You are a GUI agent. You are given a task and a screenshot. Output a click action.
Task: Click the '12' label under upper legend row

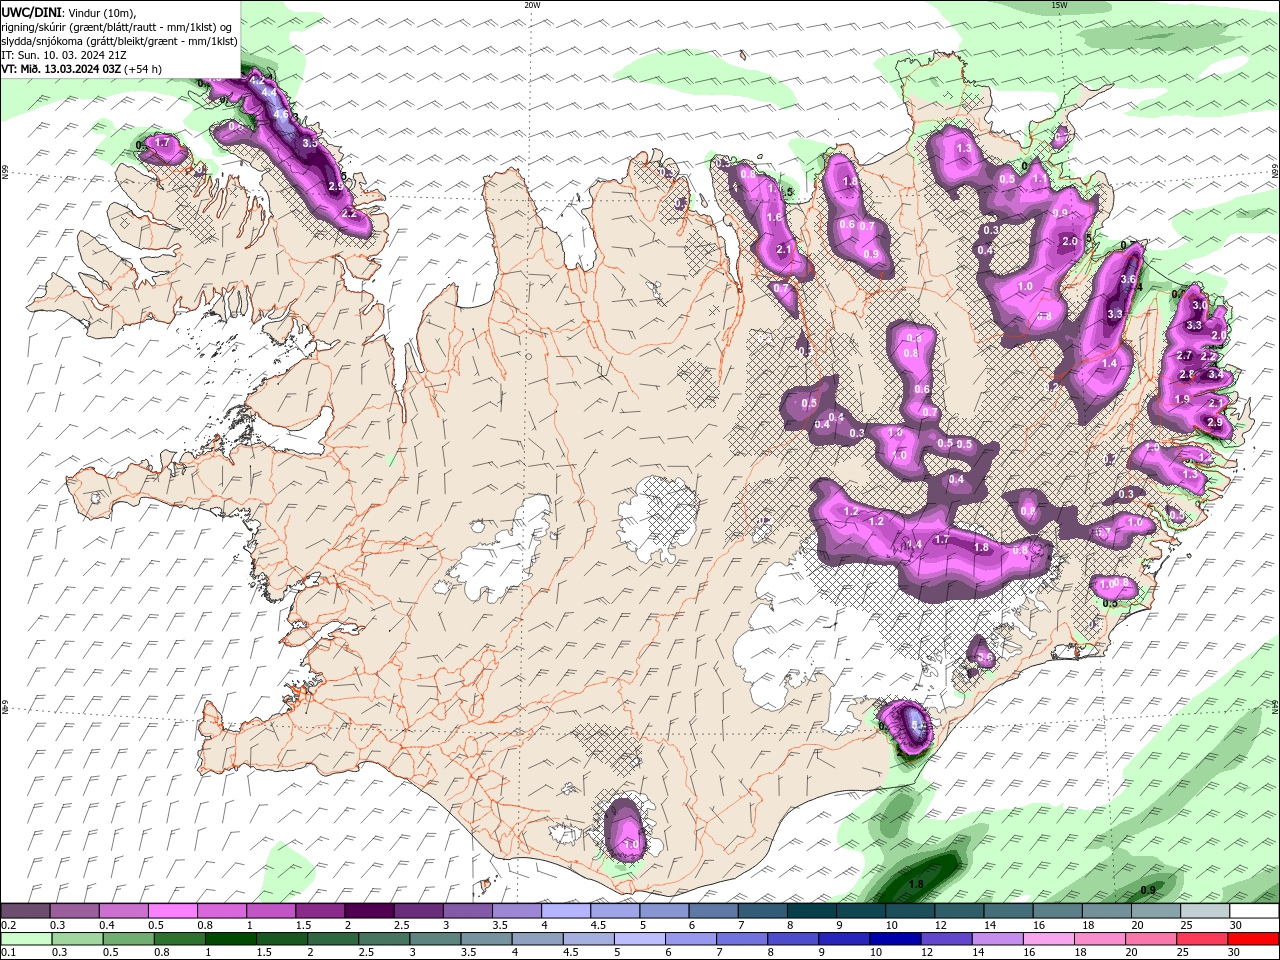click(940, 925)
